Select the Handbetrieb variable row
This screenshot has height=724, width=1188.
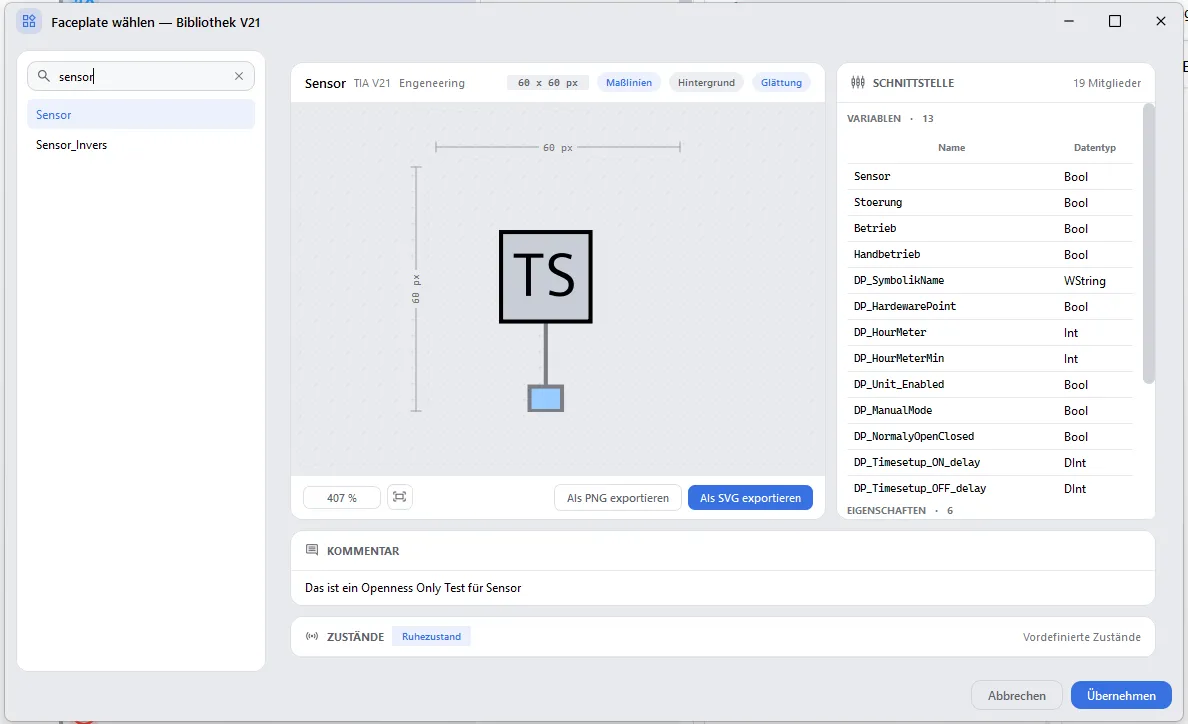coord(989,254)
